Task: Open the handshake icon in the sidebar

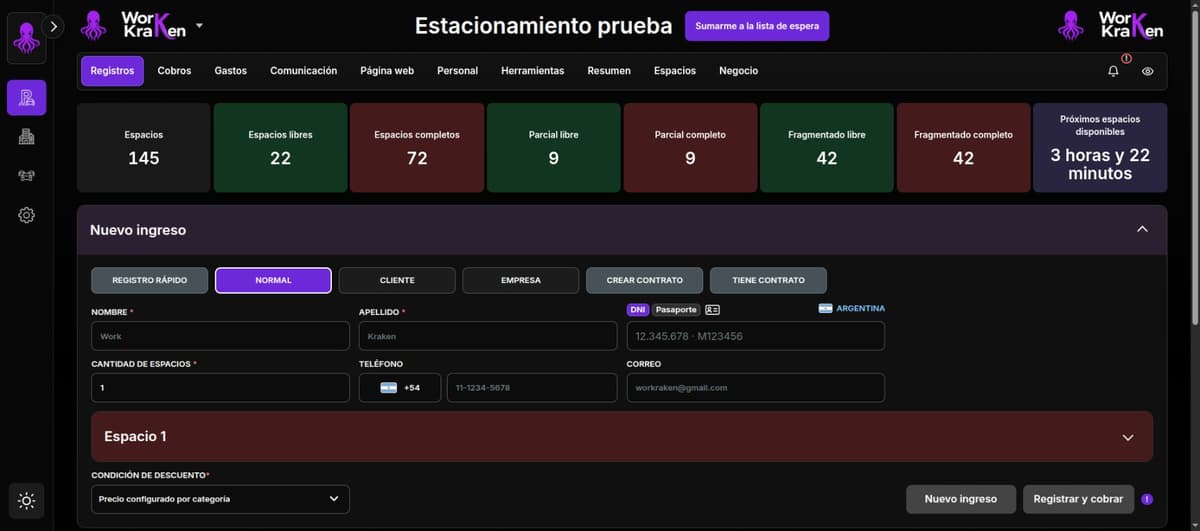Action: (x=26, y=177)
